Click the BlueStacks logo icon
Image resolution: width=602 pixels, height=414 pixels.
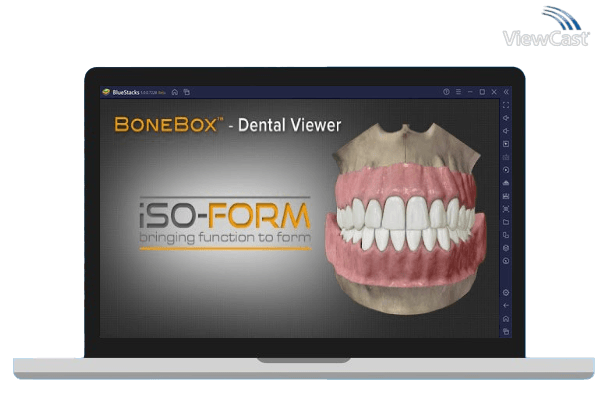click(x=106, y=92)
